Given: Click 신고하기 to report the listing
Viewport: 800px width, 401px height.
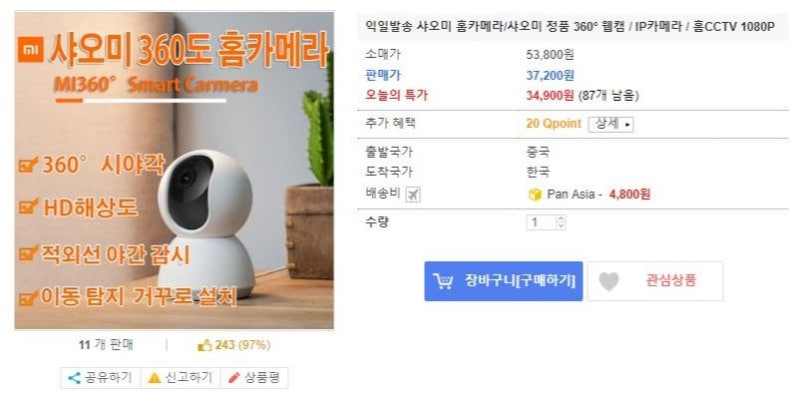Looking at the screenshot, I should pyautogui.click(x=181, y=378).
